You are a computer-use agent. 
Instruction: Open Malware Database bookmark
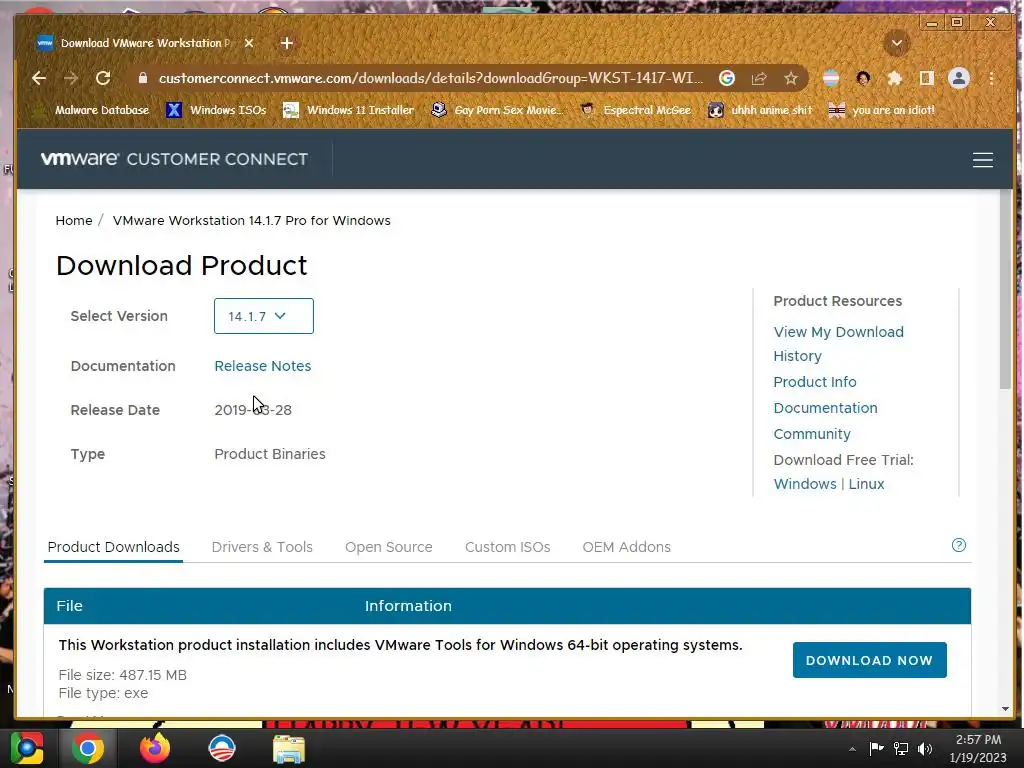(x=91, y=110)
